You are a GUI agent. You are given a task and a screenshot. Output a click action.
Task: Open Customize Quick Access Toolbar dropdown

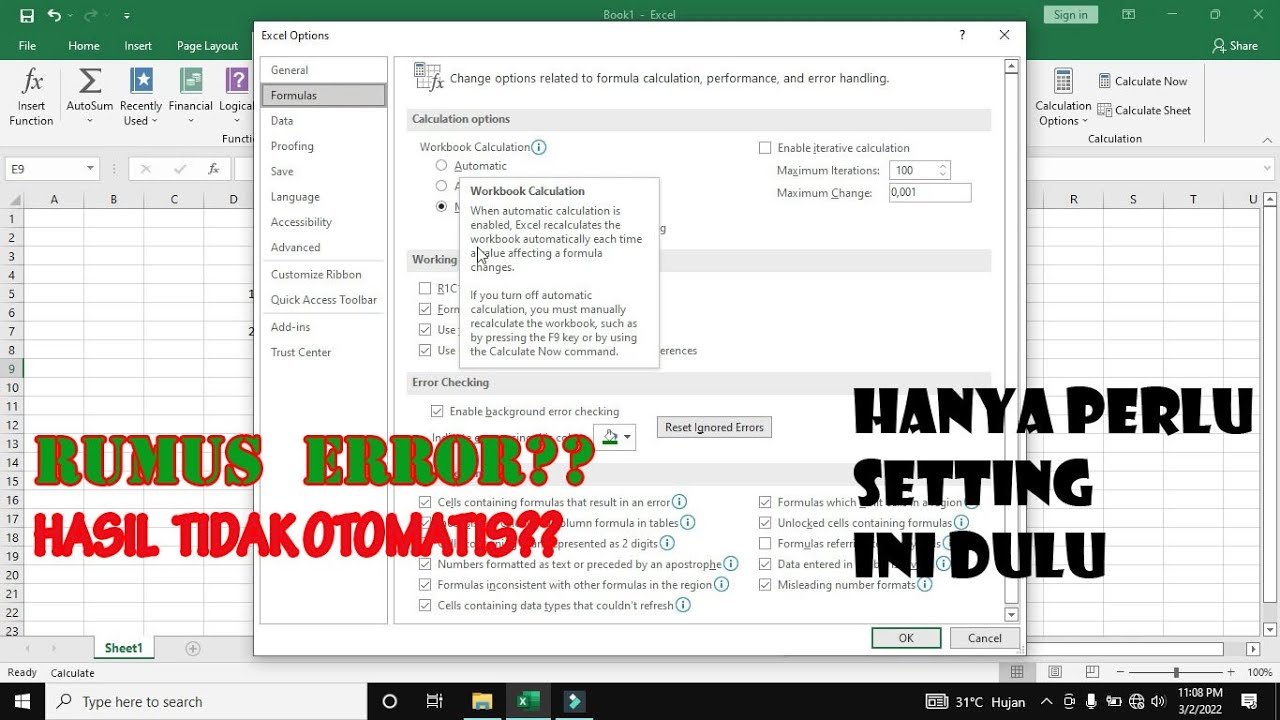[x=127, y=16]
